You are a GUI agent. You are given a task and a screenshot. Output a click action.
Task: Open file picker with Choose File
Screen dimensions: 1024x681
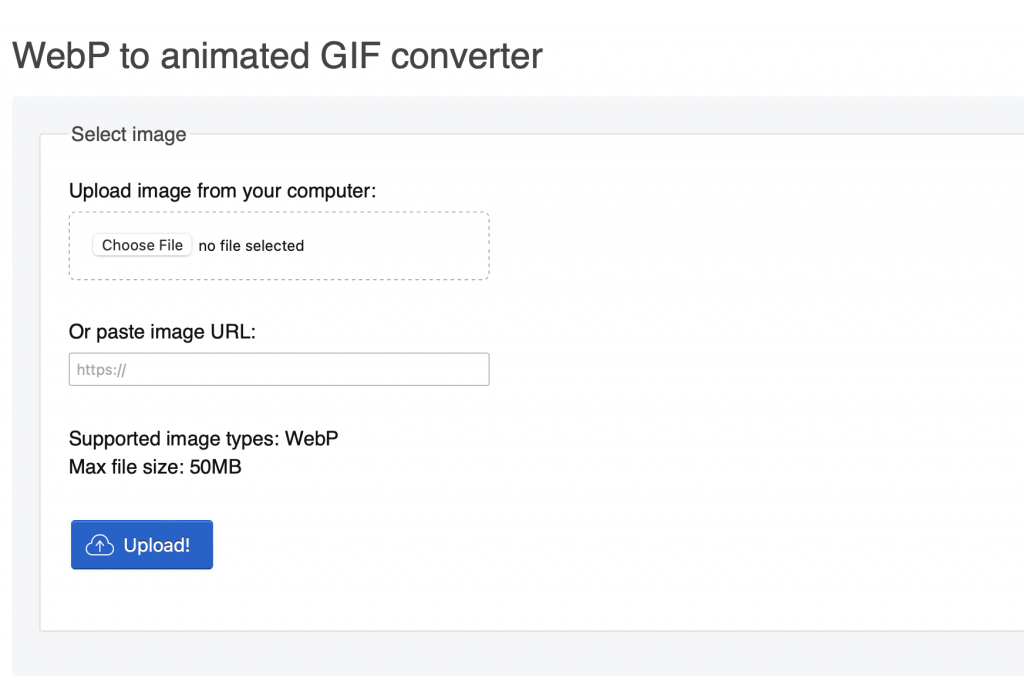[142, 245]
